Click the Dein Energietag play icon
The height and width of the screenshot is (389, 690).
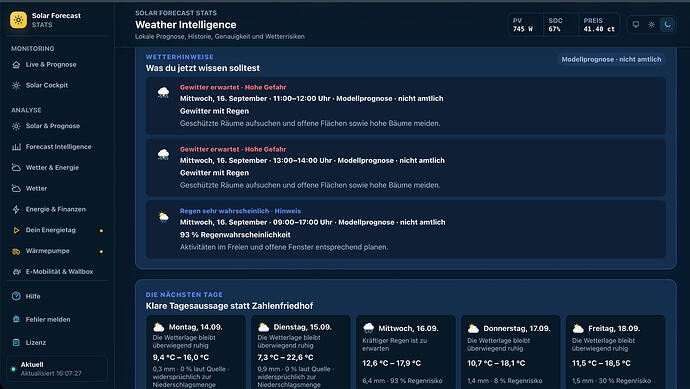pos(16,230)
